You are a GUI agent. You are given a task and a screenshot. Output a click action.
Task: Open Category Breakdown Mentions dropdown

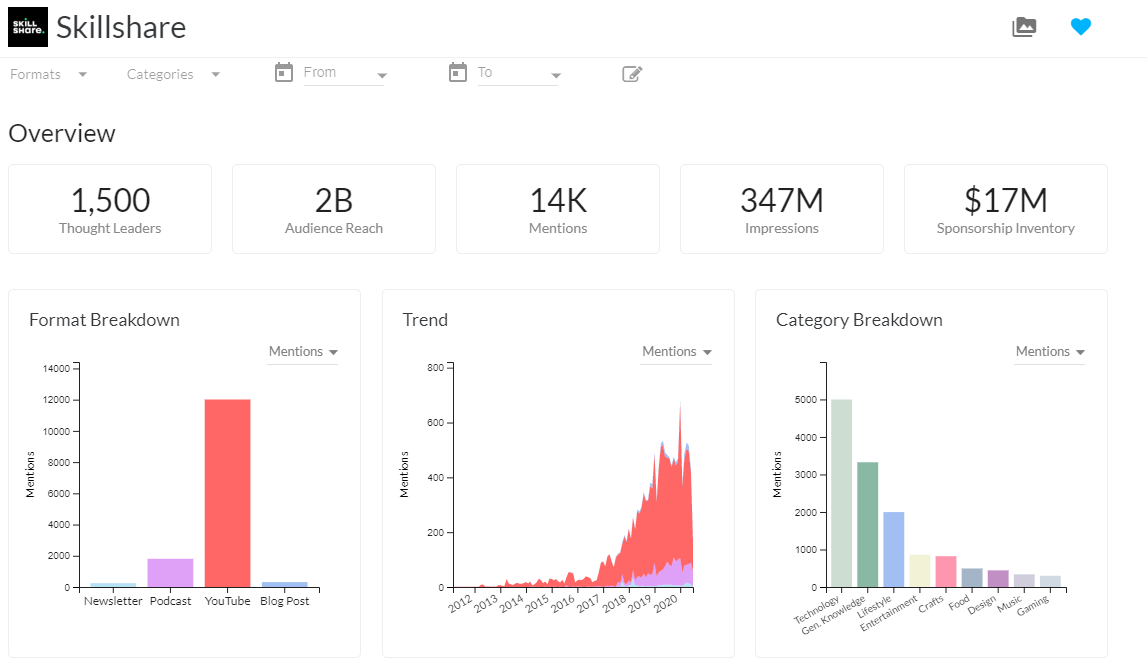[1050, 352]
